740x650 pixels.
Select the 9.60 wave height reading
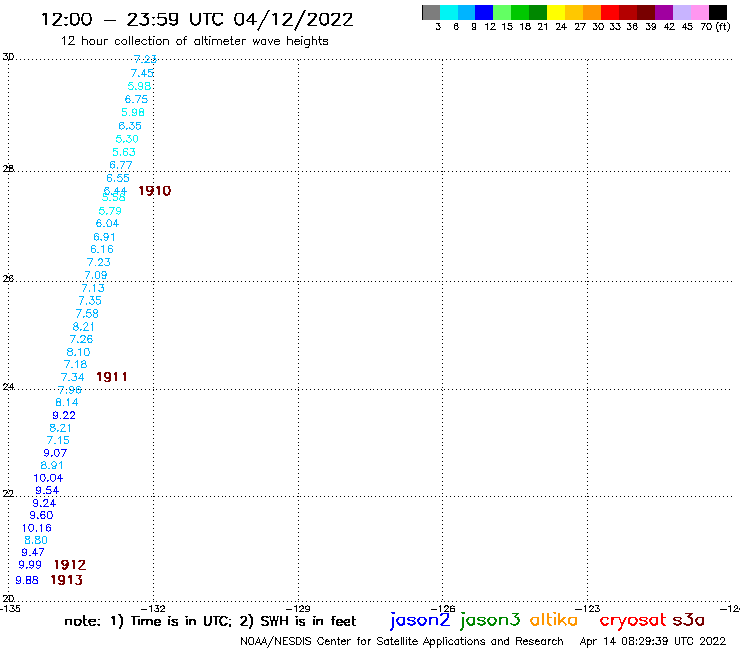tap(42, 515)
